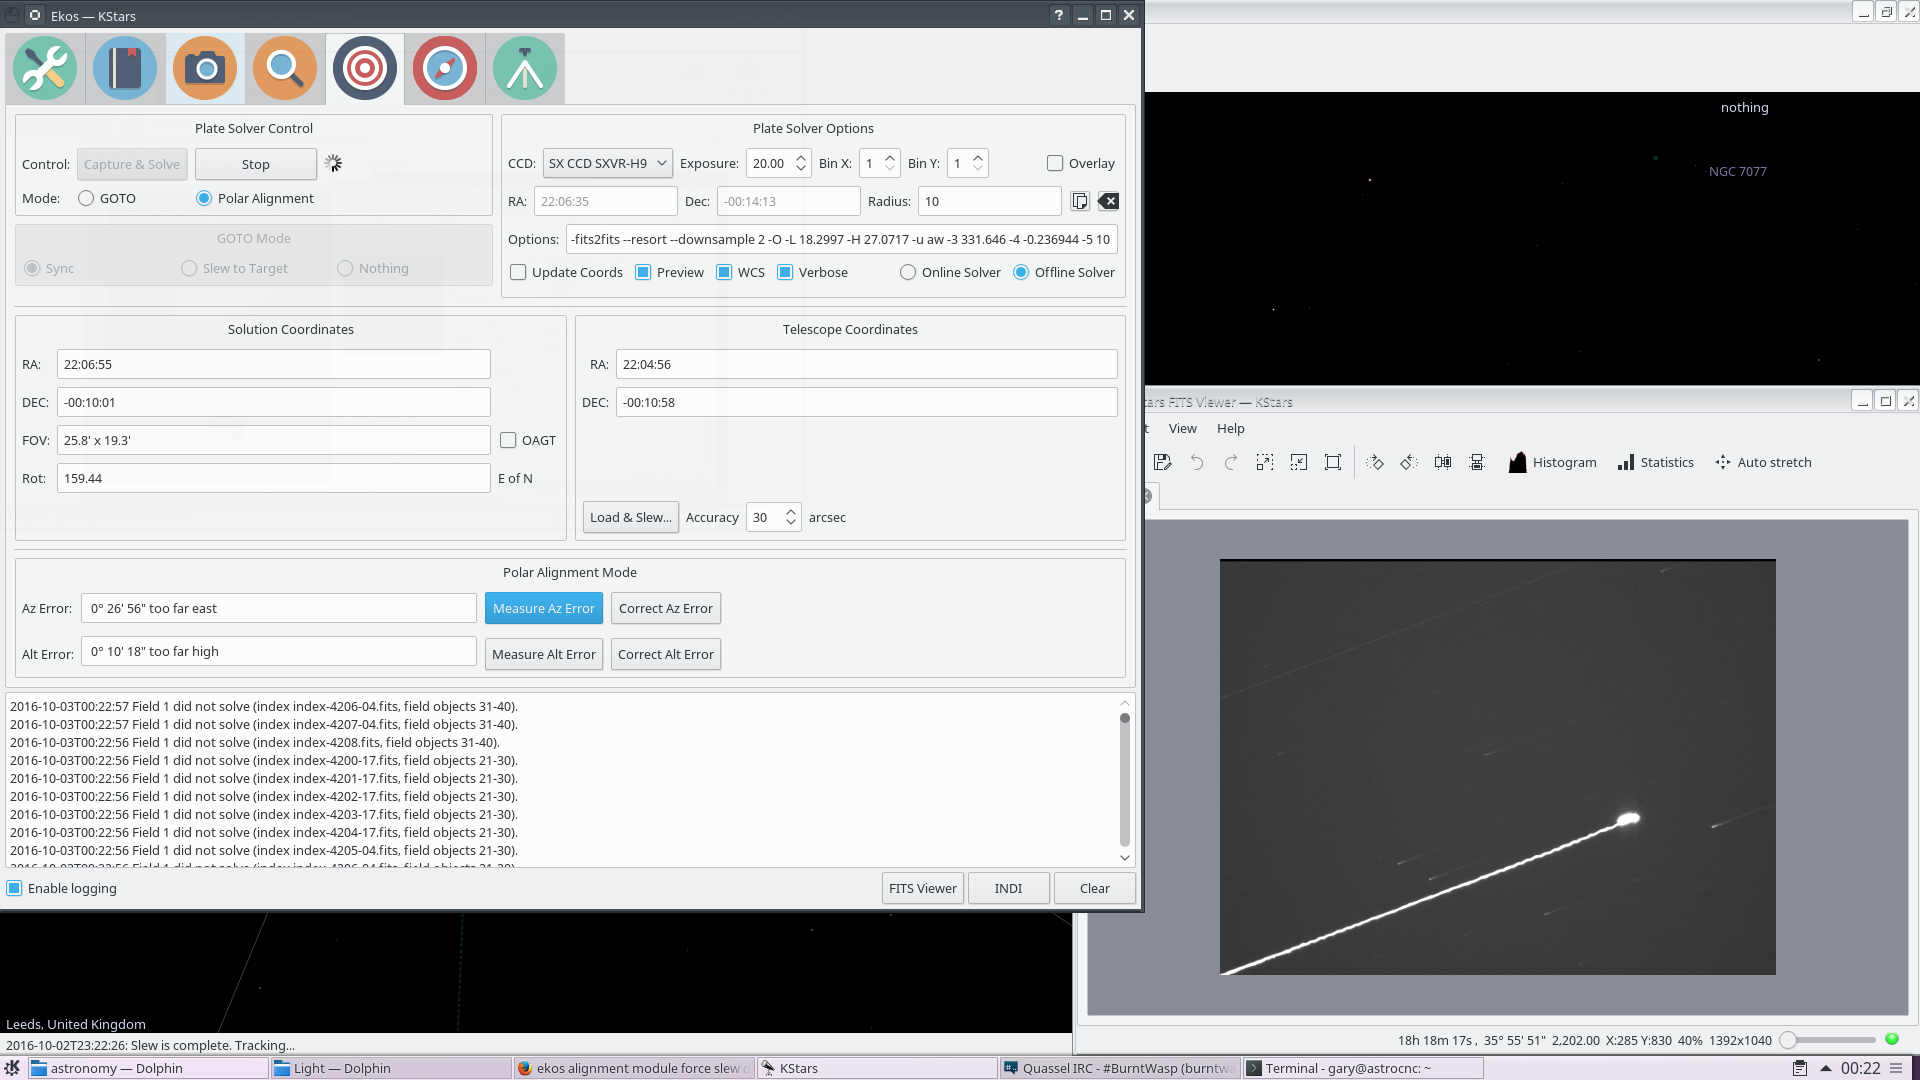The width and height of the screenshot is (1920, 1080).
Task: Select the Alignment module (target icon)
Action: click(365, 68)
